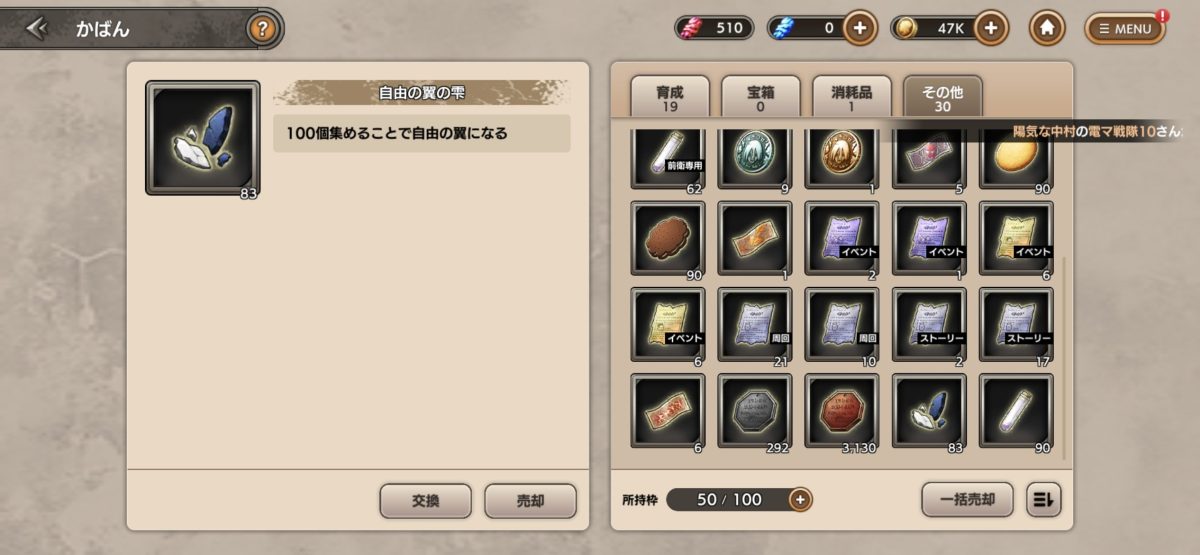This screenshot has width=1200, height=555.
Task: Tap the home icon button
Action: point(1046,28)
